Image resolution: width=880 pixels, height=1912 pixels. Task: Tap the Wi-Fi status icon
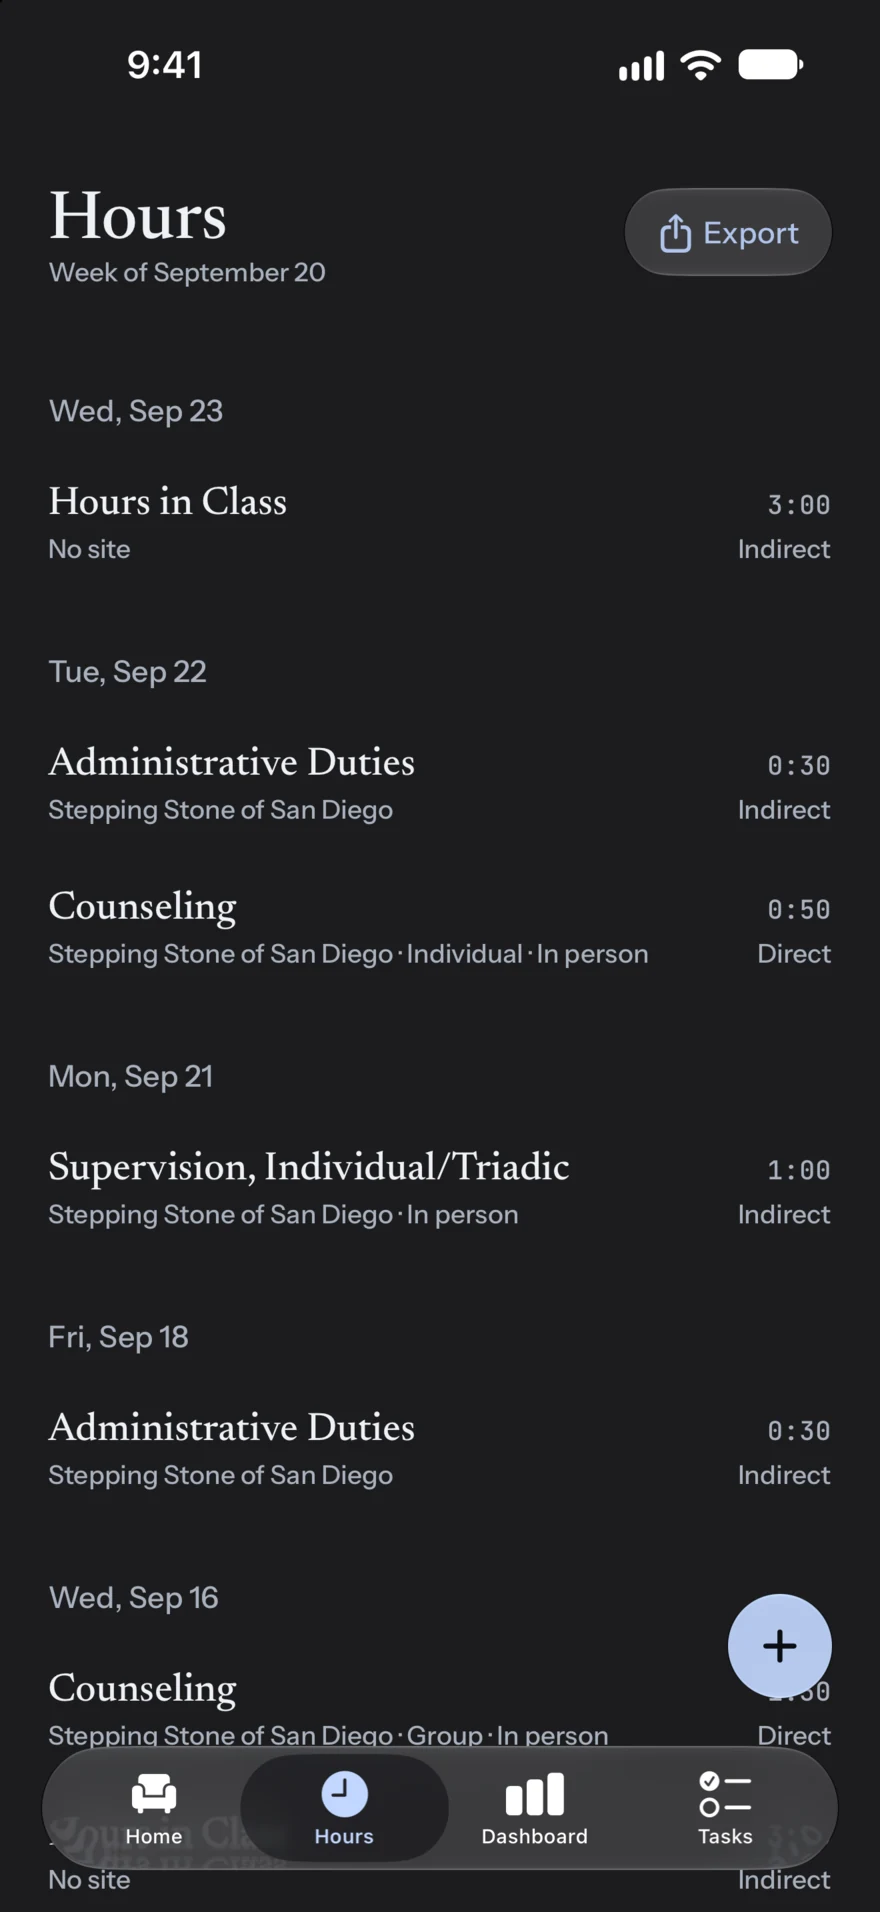coord(701,65)
